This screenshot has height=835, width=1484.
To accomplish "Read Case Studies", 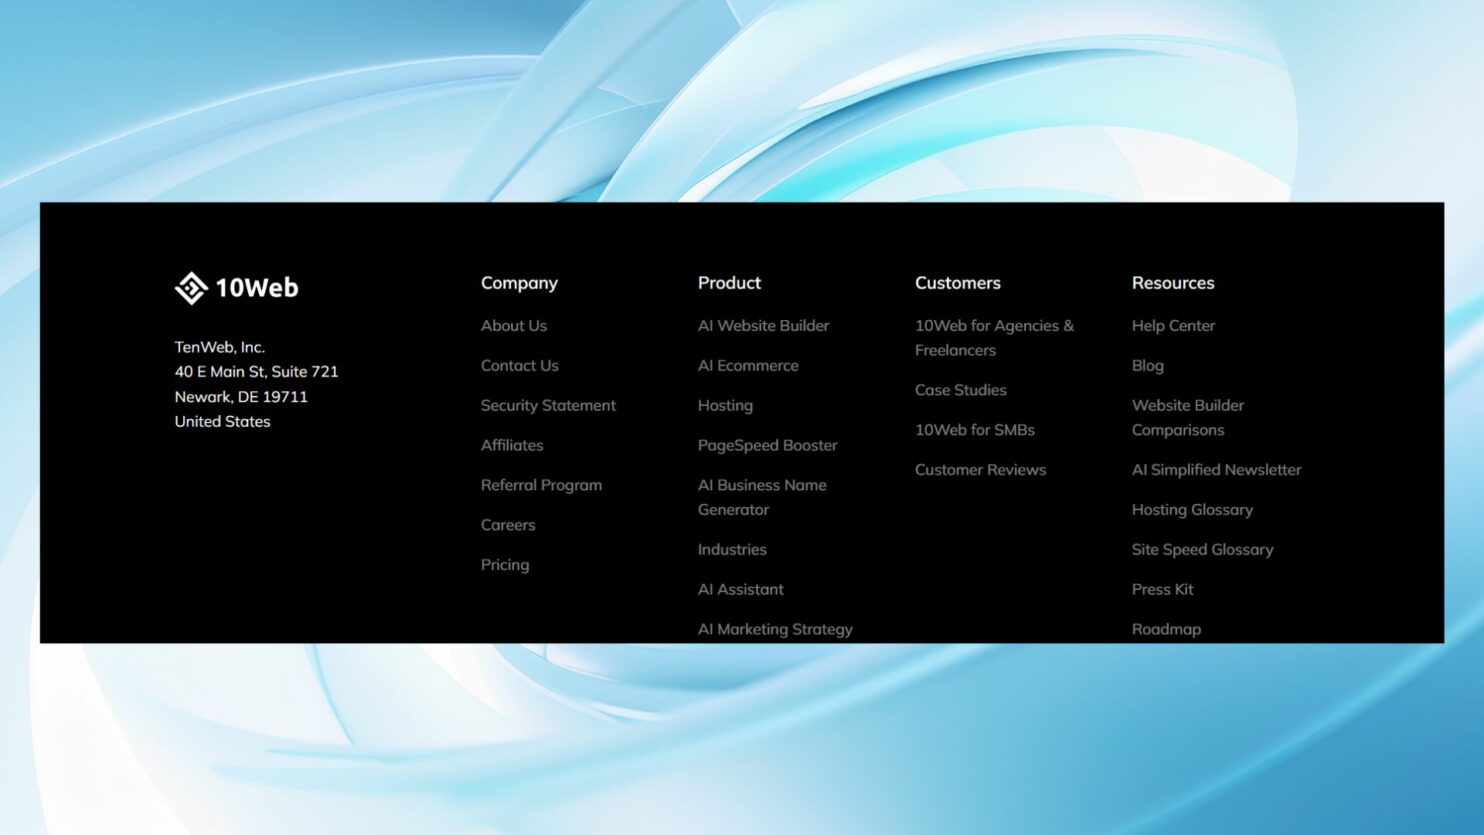I will [x=960, y=390].
